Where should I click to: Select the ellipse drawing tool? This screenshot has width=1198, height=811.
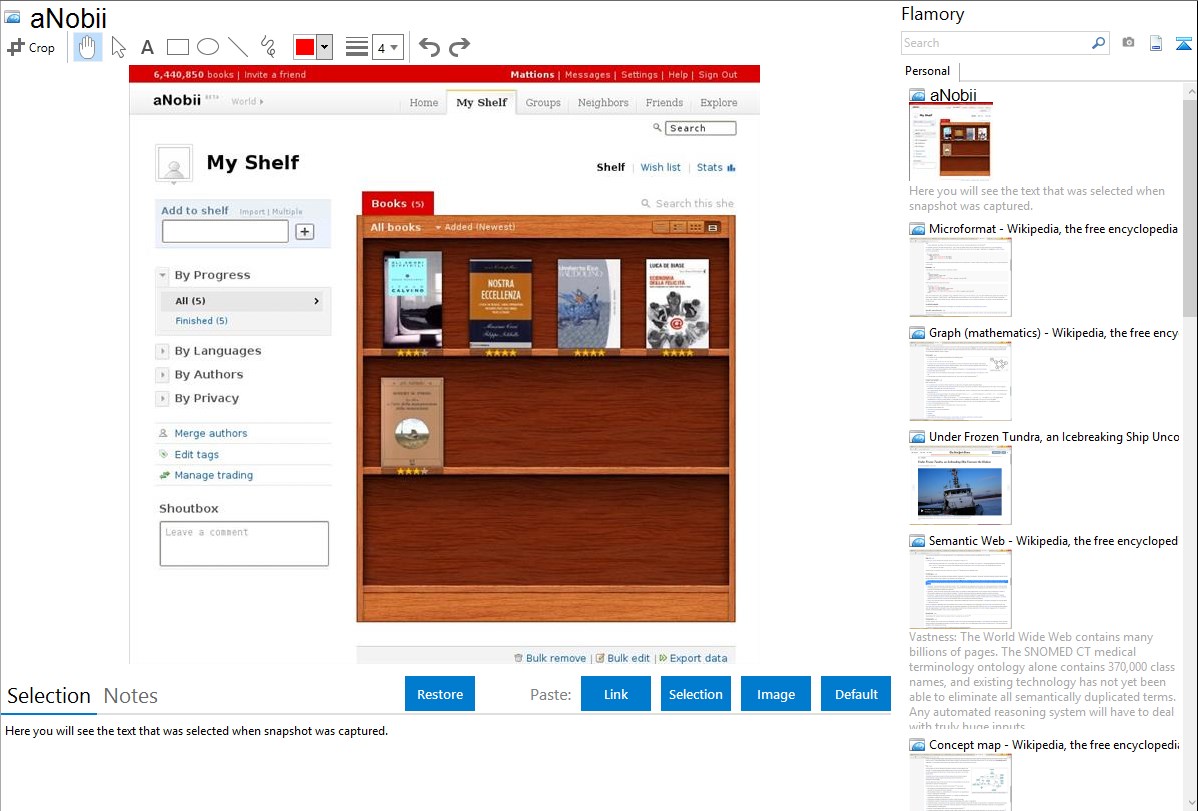point(208,47)
